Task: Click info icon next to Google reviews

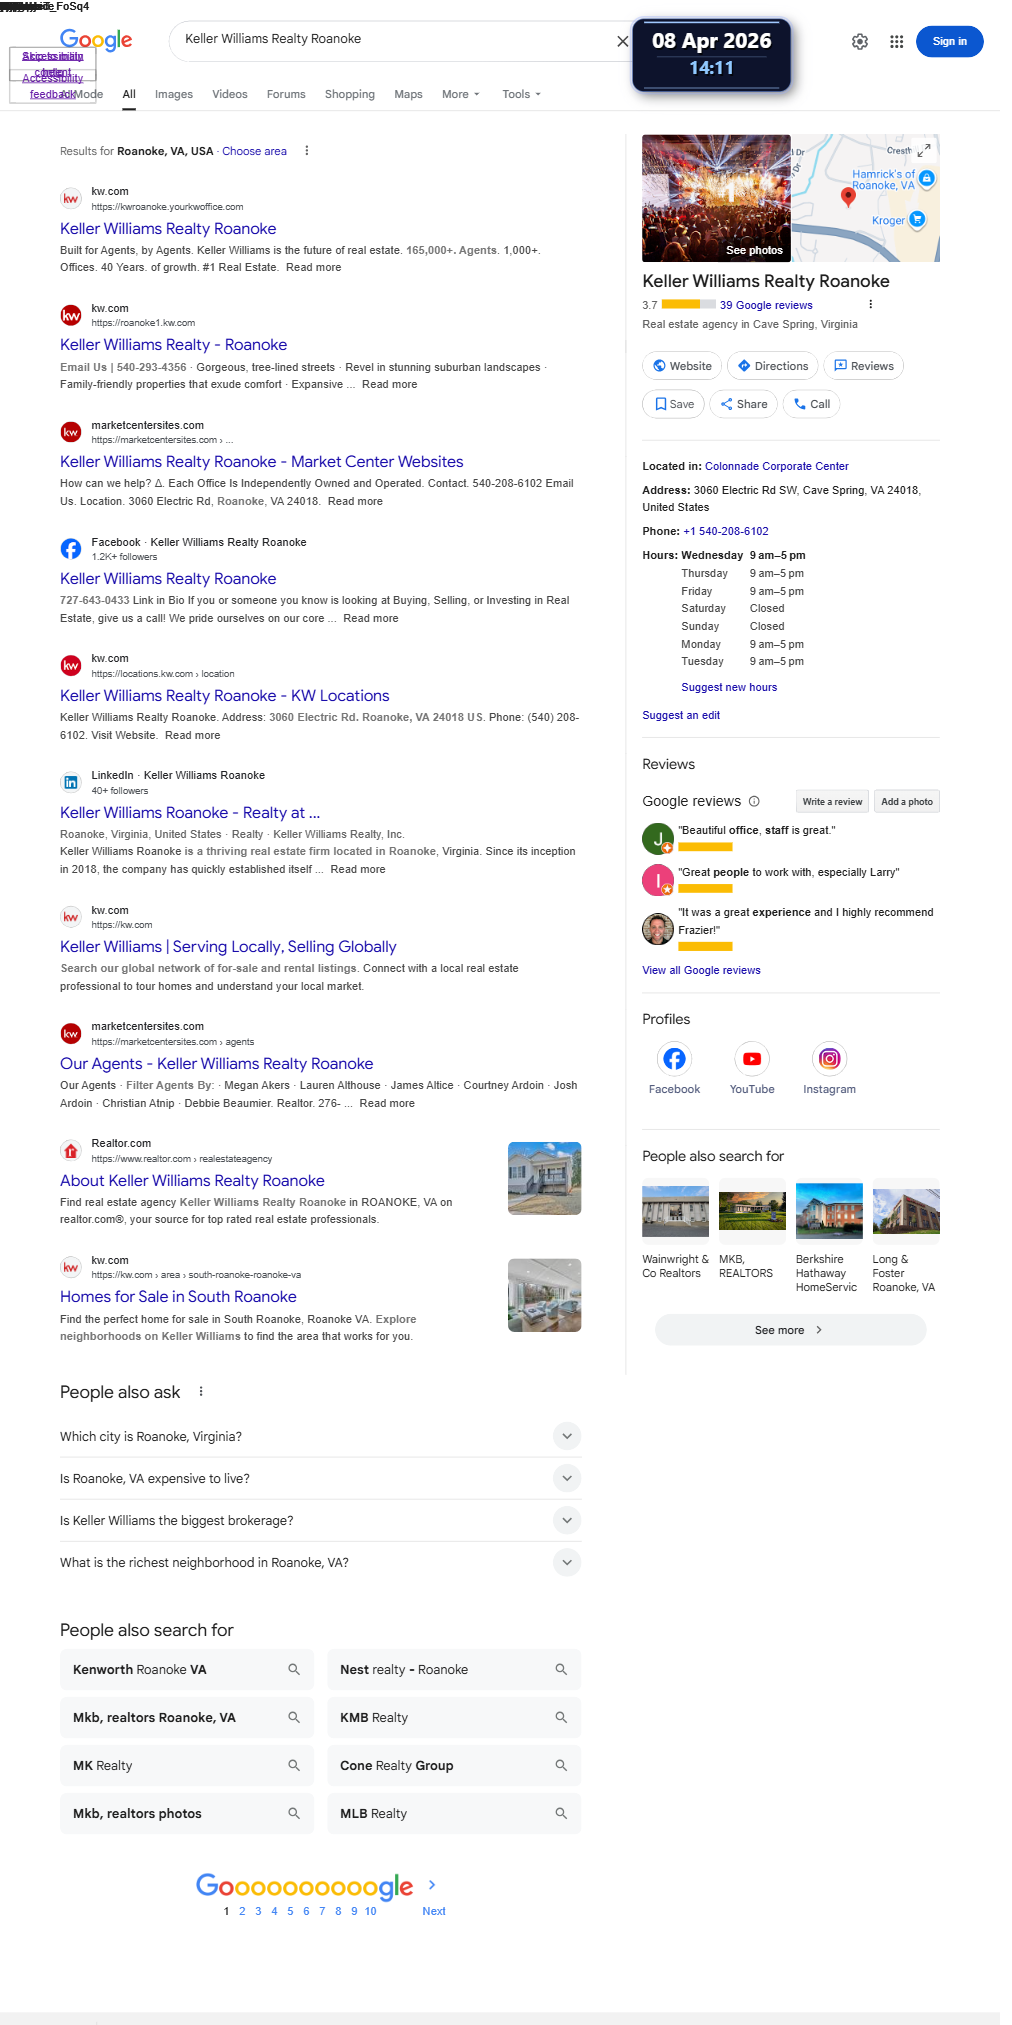Action: tap(754, 801)
